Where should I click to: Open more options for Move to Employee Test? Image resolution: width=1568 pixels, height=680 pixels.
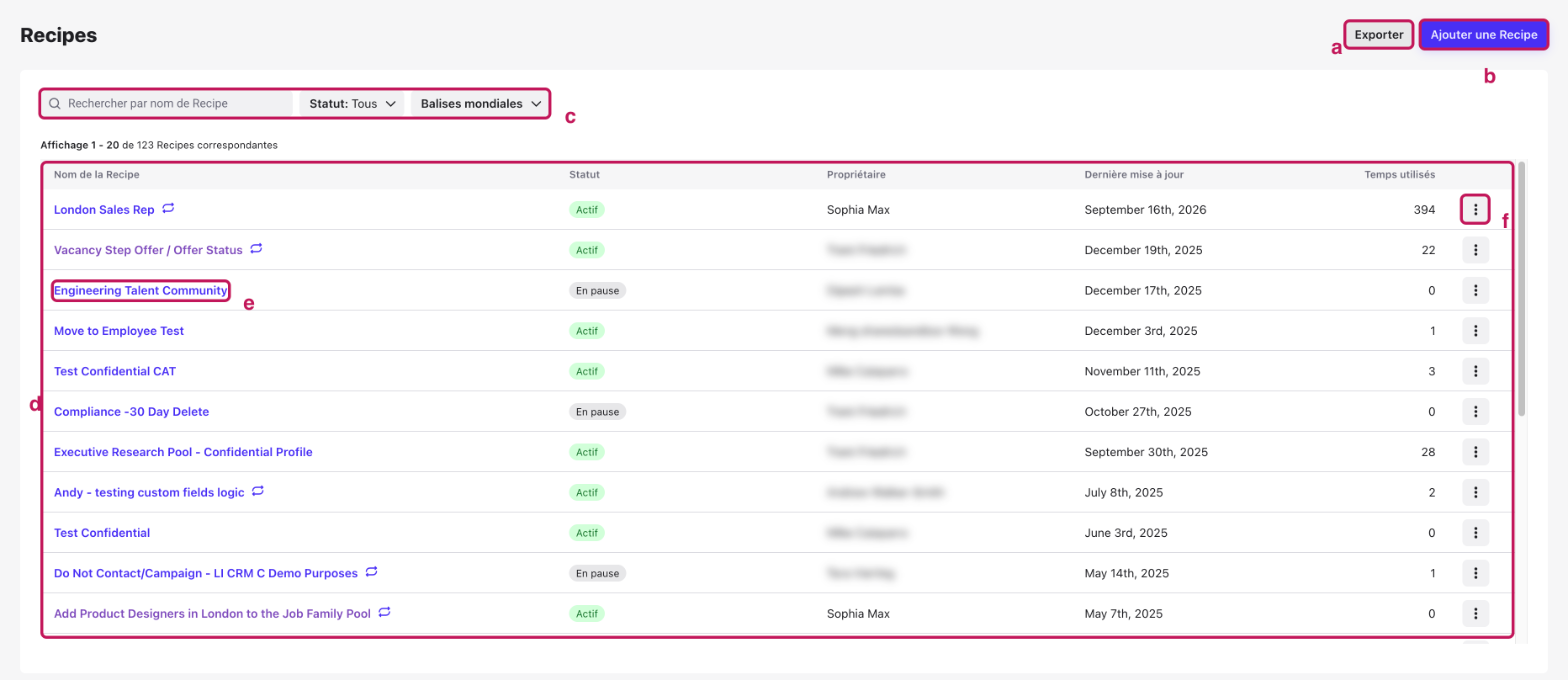coord(1475,331)
